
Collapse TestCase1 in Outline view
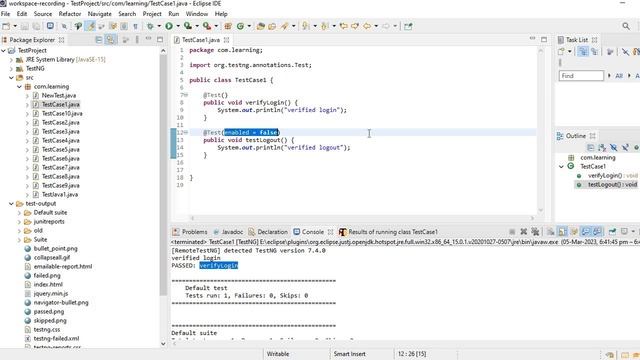pyautogui.click(x=562, y=167)
